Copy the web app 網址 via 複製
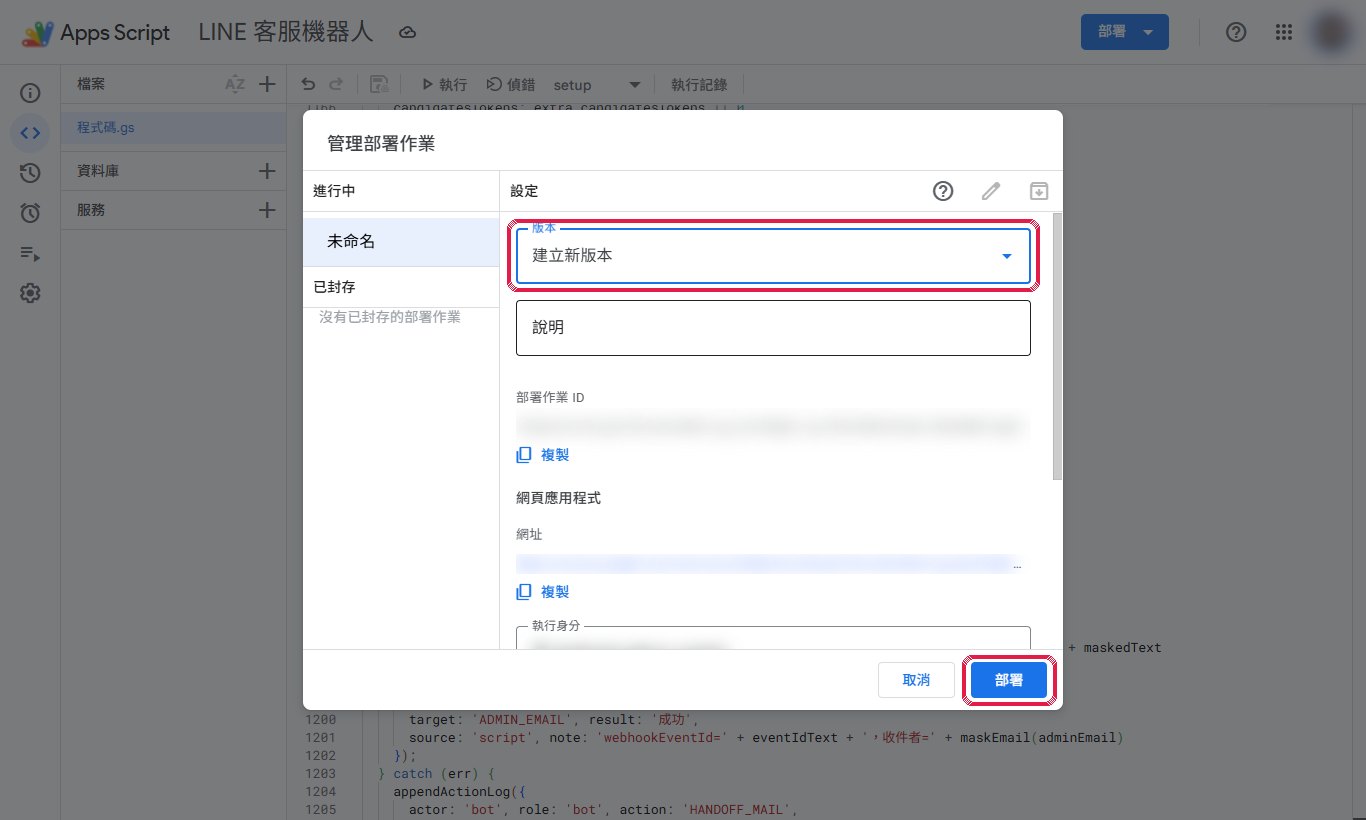This screenshot has width=1366, height=820. 543,591
